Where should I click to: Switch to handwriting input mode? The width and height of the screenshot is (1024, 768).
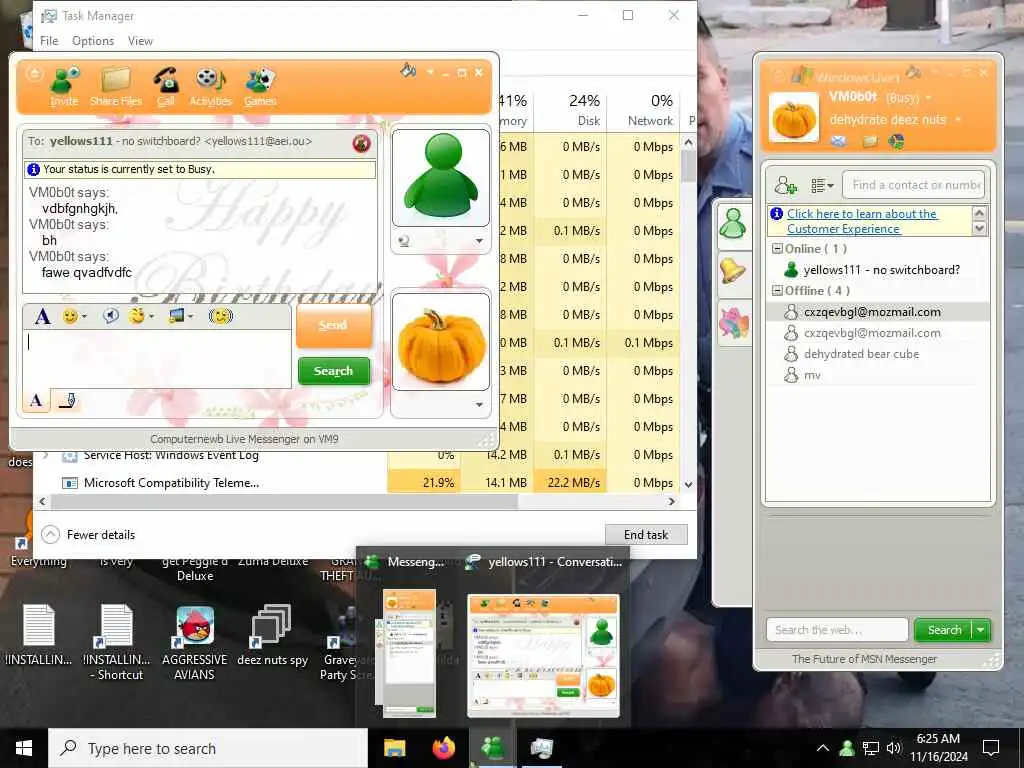click(67, 400)
